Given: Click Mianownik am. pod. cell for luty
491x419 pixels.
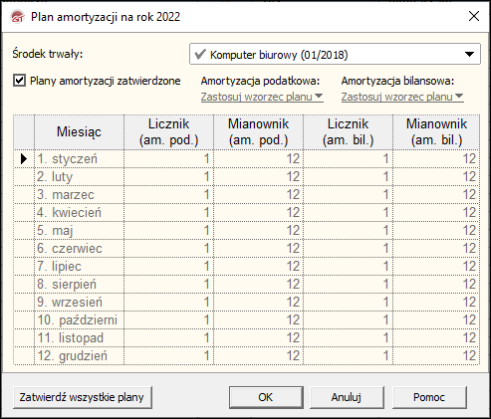Looking at the screenshot, I should coord(258,177).
